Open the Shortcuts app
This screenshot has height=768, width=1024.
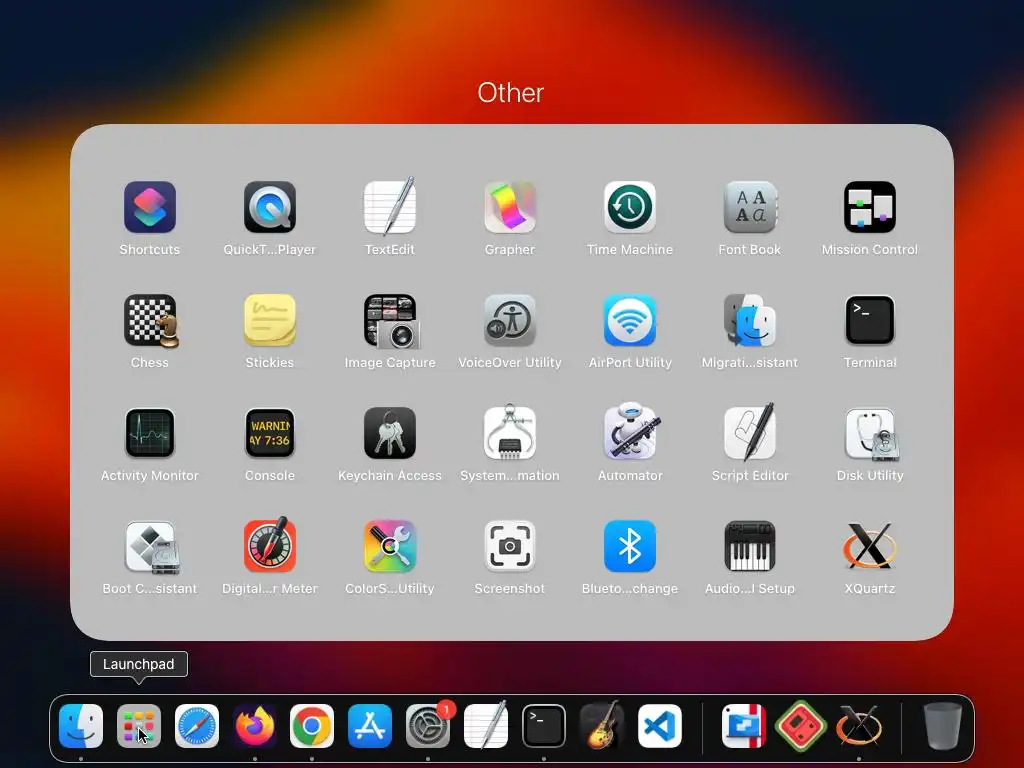150,208
